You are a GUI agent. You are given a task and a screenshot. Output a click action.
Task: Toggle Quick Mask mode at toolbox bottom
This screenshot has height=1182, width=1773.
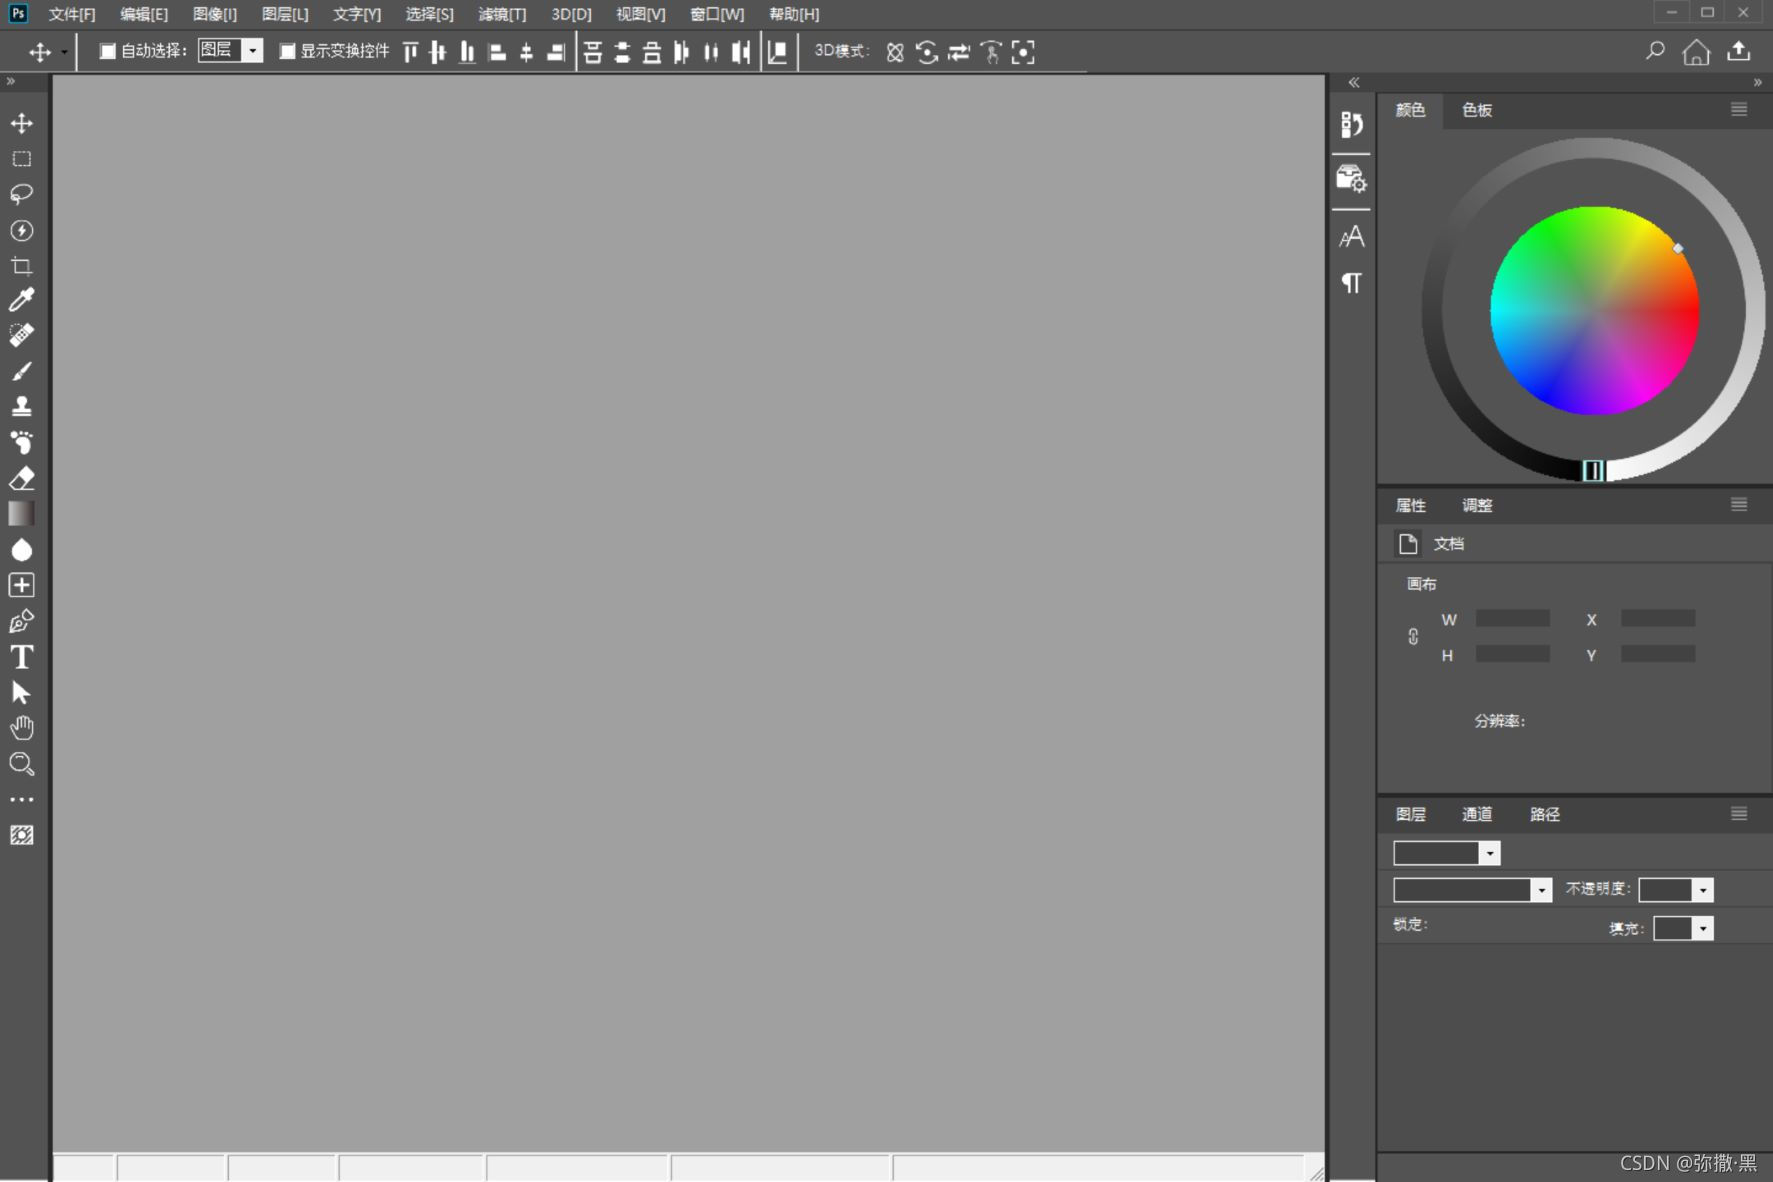(21, 835)
